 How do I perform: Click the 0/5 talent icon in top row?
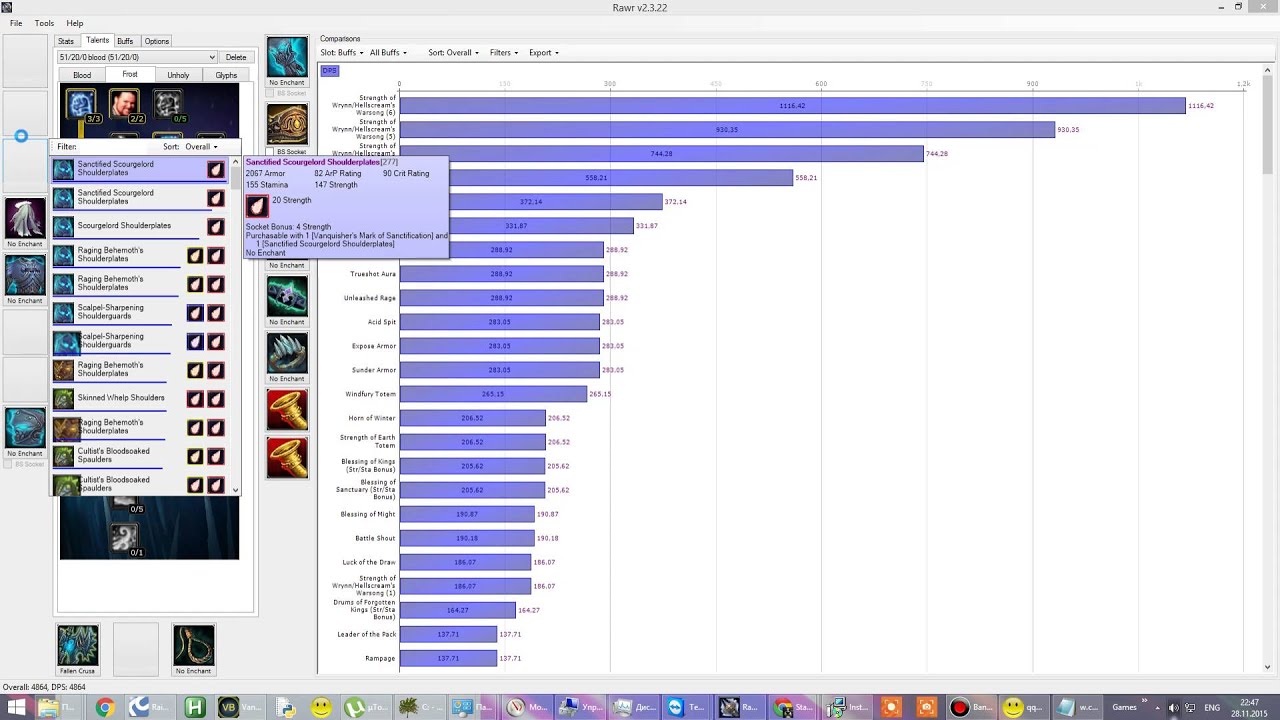point(167,105)
